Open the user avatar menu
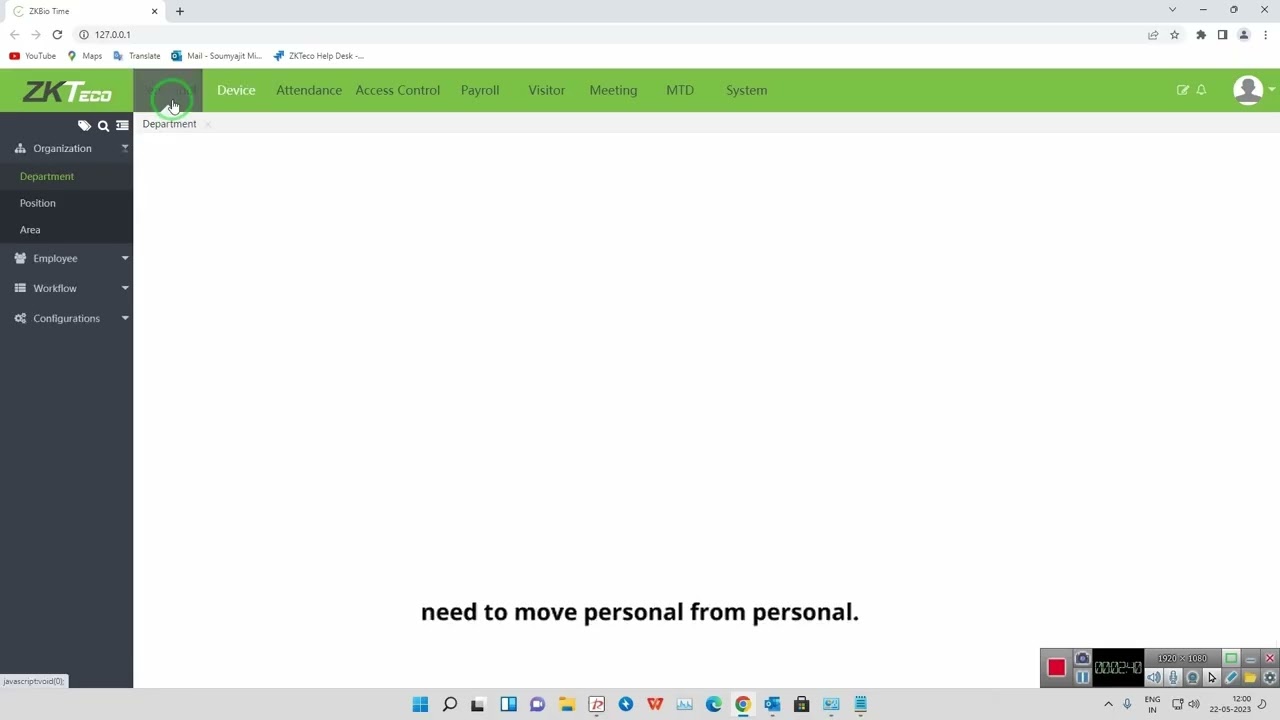Image resolution: width=1280 pixels, height=720 pixels. 1247,90
